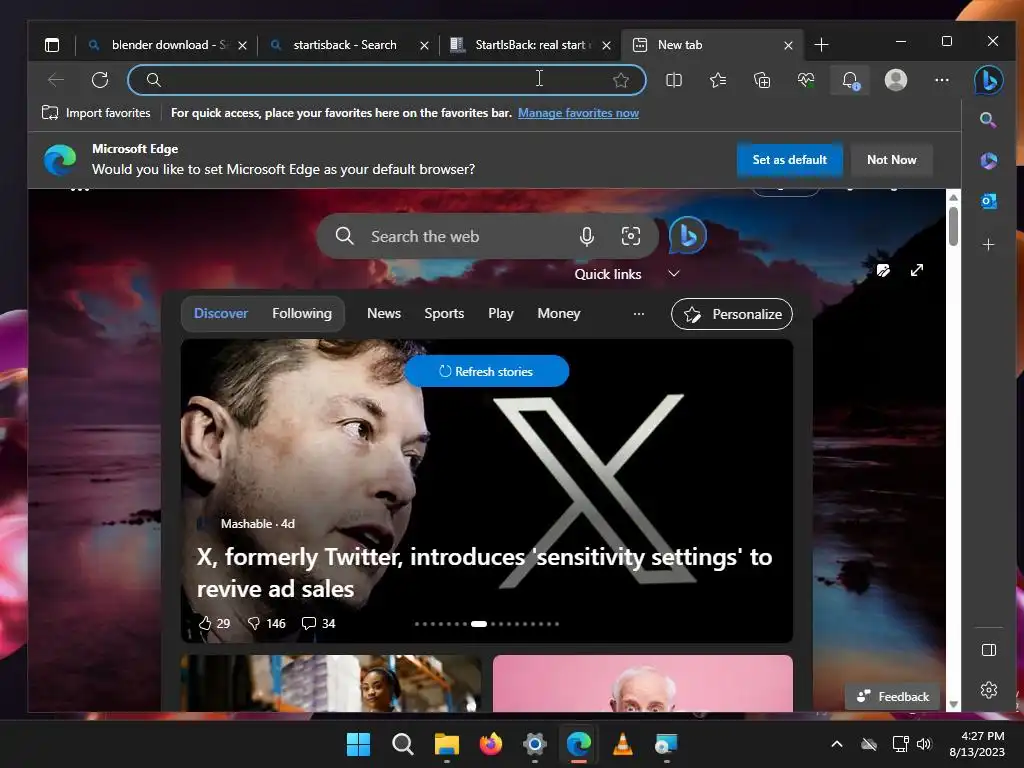Start voice search microphone icon

pos(586,236)
